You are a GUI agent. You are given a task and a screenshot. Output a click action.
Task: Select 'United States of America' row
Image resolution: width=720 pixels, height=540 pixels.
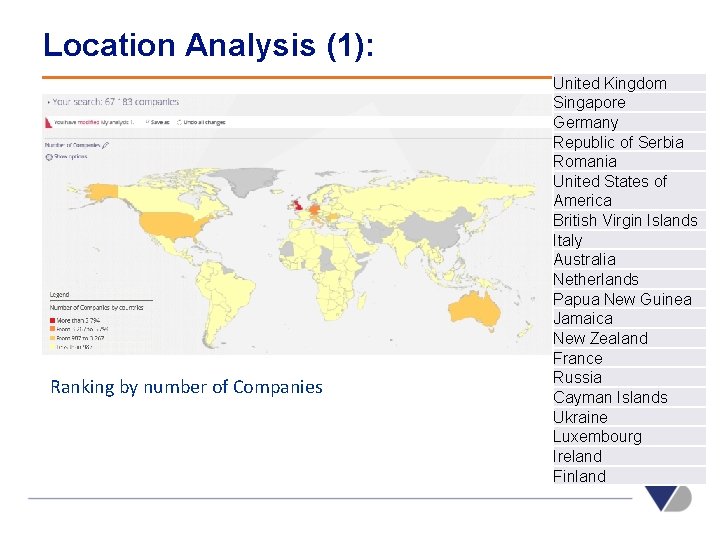point(629,191)
